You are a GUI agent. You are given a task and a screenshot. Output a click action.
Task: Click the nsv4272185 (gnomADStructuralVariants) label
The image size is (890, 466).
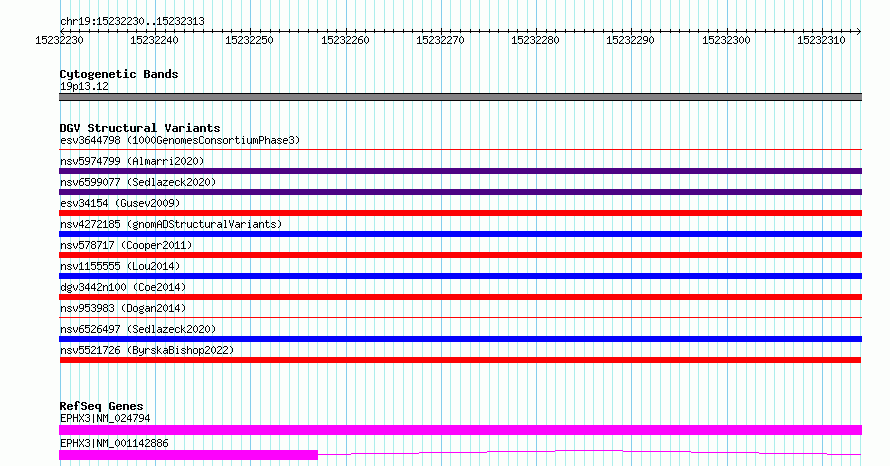tap(171, 224)
